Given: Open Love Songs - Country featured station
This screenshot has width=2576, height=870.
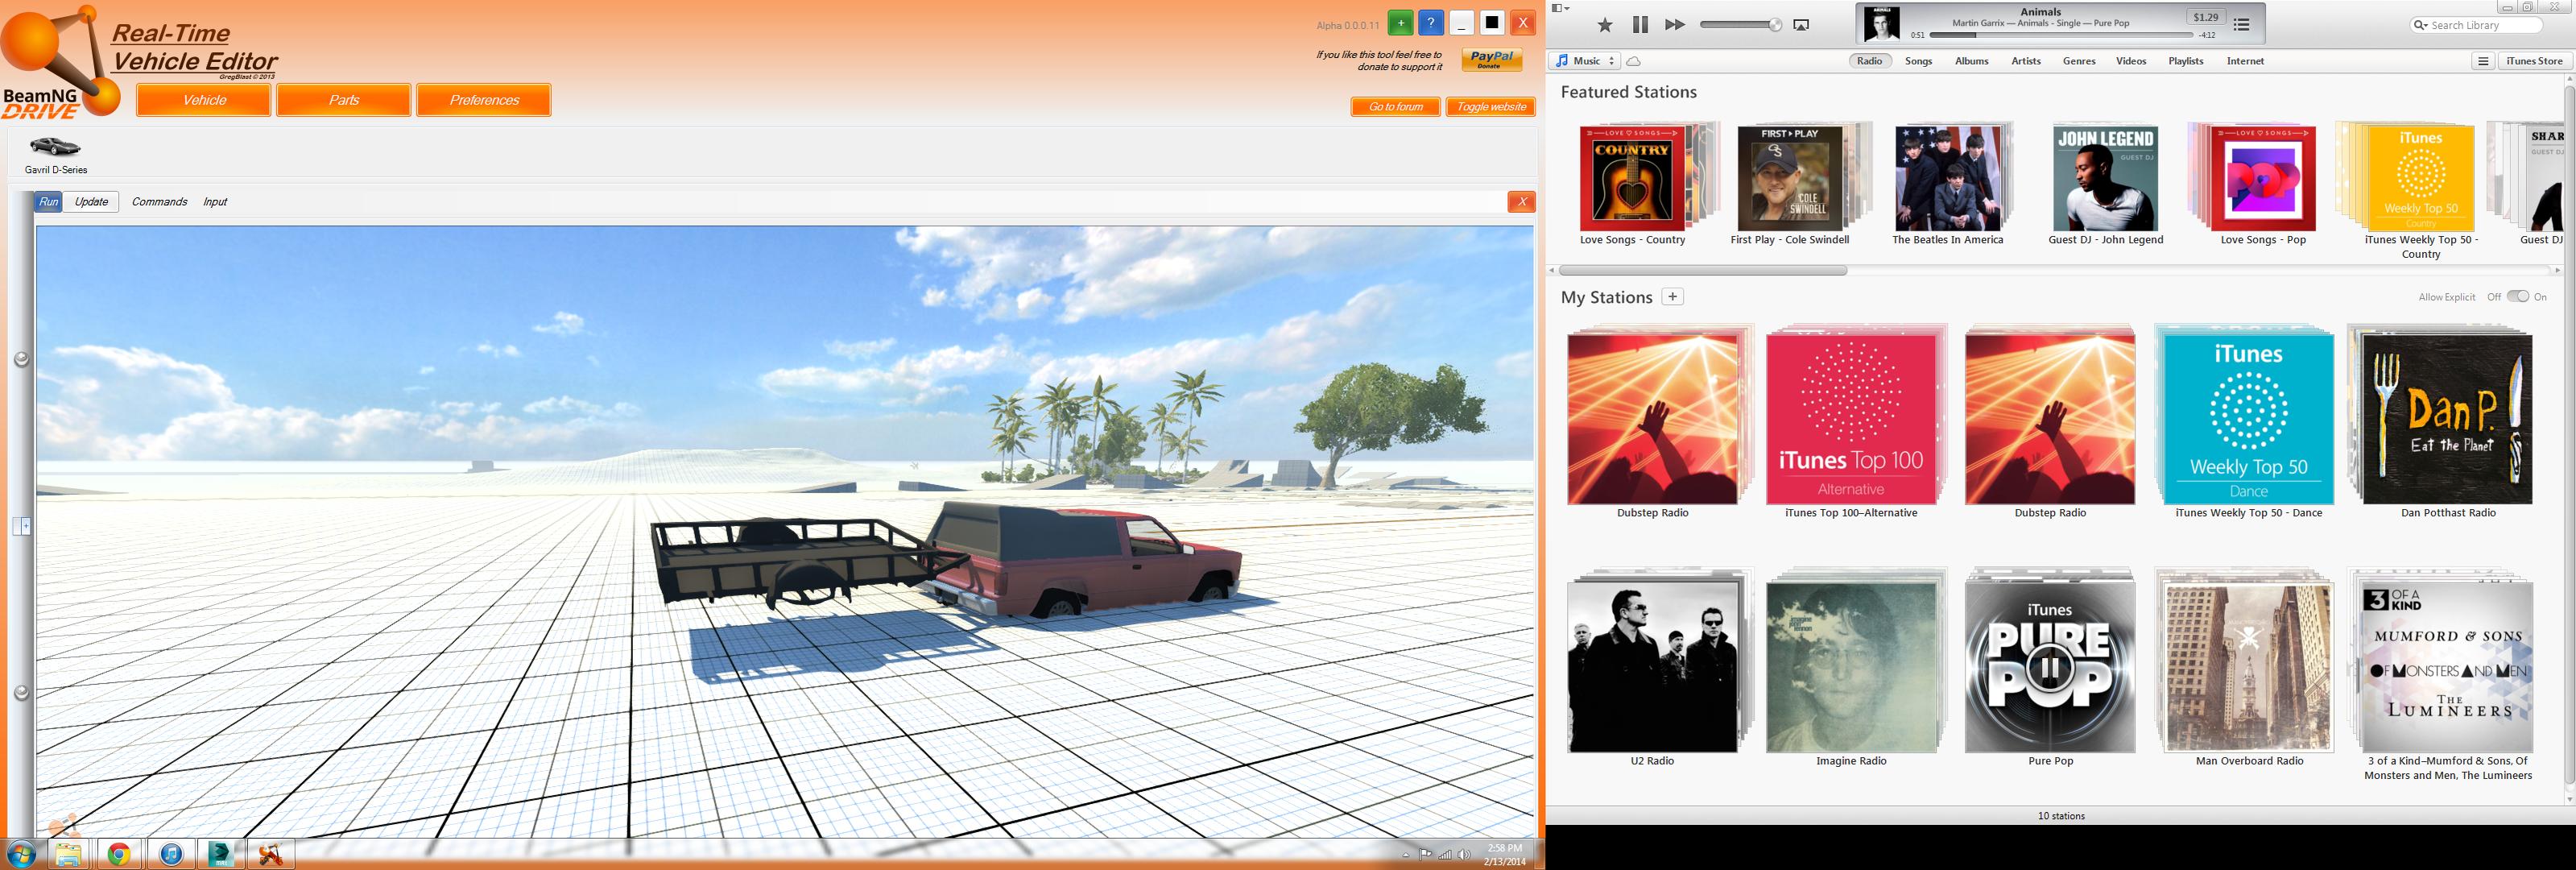Looking at the screenshot, I should (1632, 178).
